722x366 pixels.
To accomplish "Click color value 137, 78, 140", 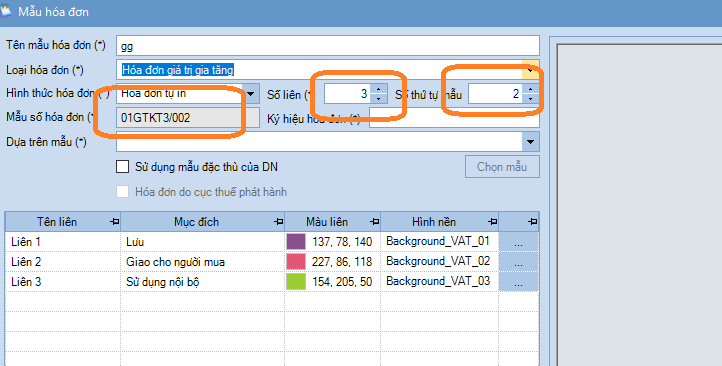I will [x=342, y=242].
